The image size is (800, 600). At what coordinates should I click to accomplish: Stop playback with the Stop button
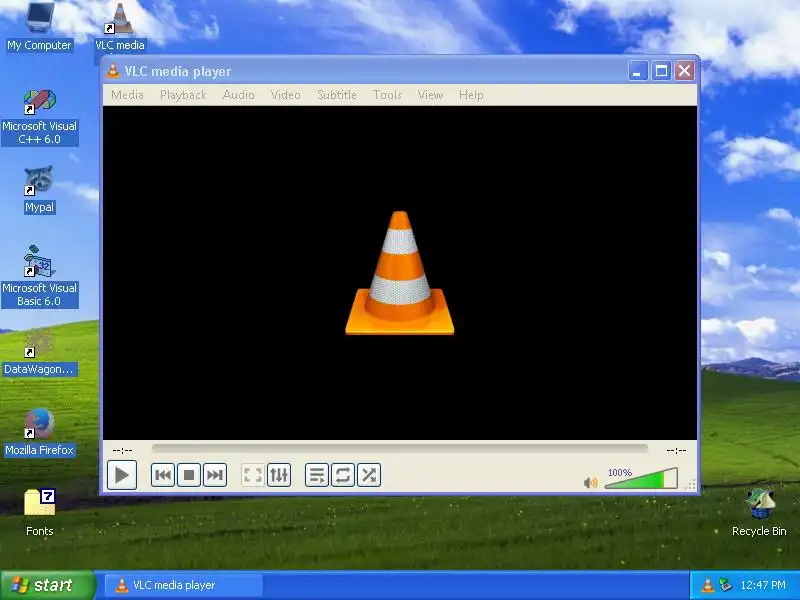coord(189,475)
